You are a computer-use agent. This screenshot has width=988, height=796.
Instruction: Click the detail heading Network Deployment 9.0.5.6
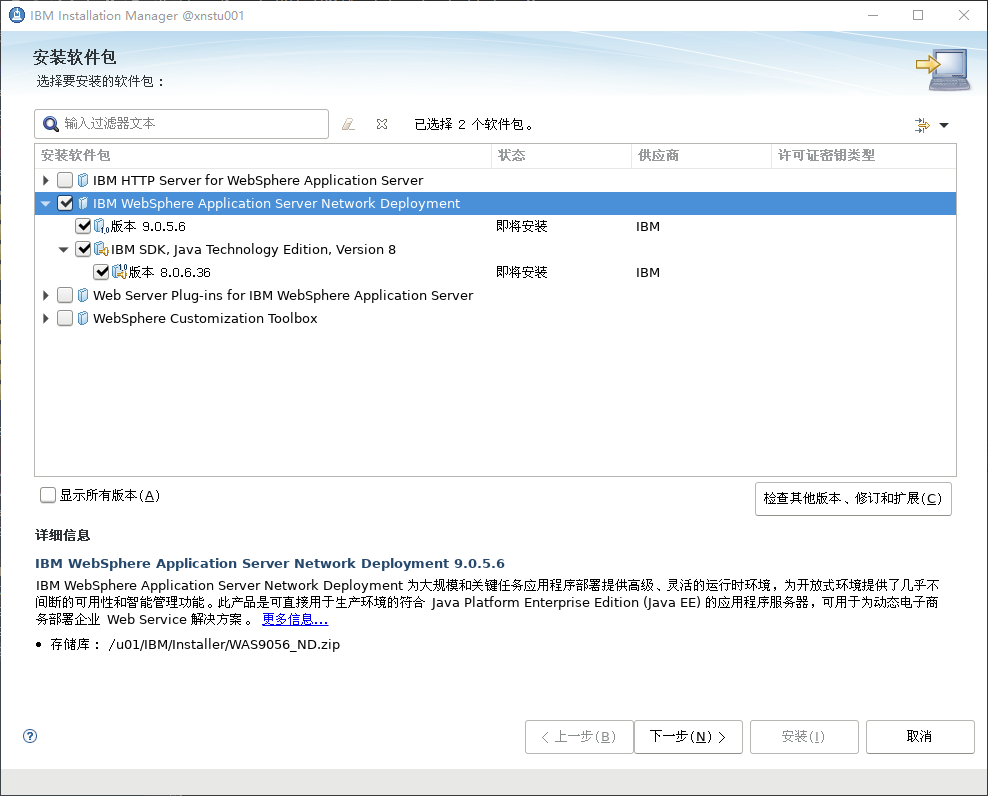pyautogui.click(x=270, y=563)
